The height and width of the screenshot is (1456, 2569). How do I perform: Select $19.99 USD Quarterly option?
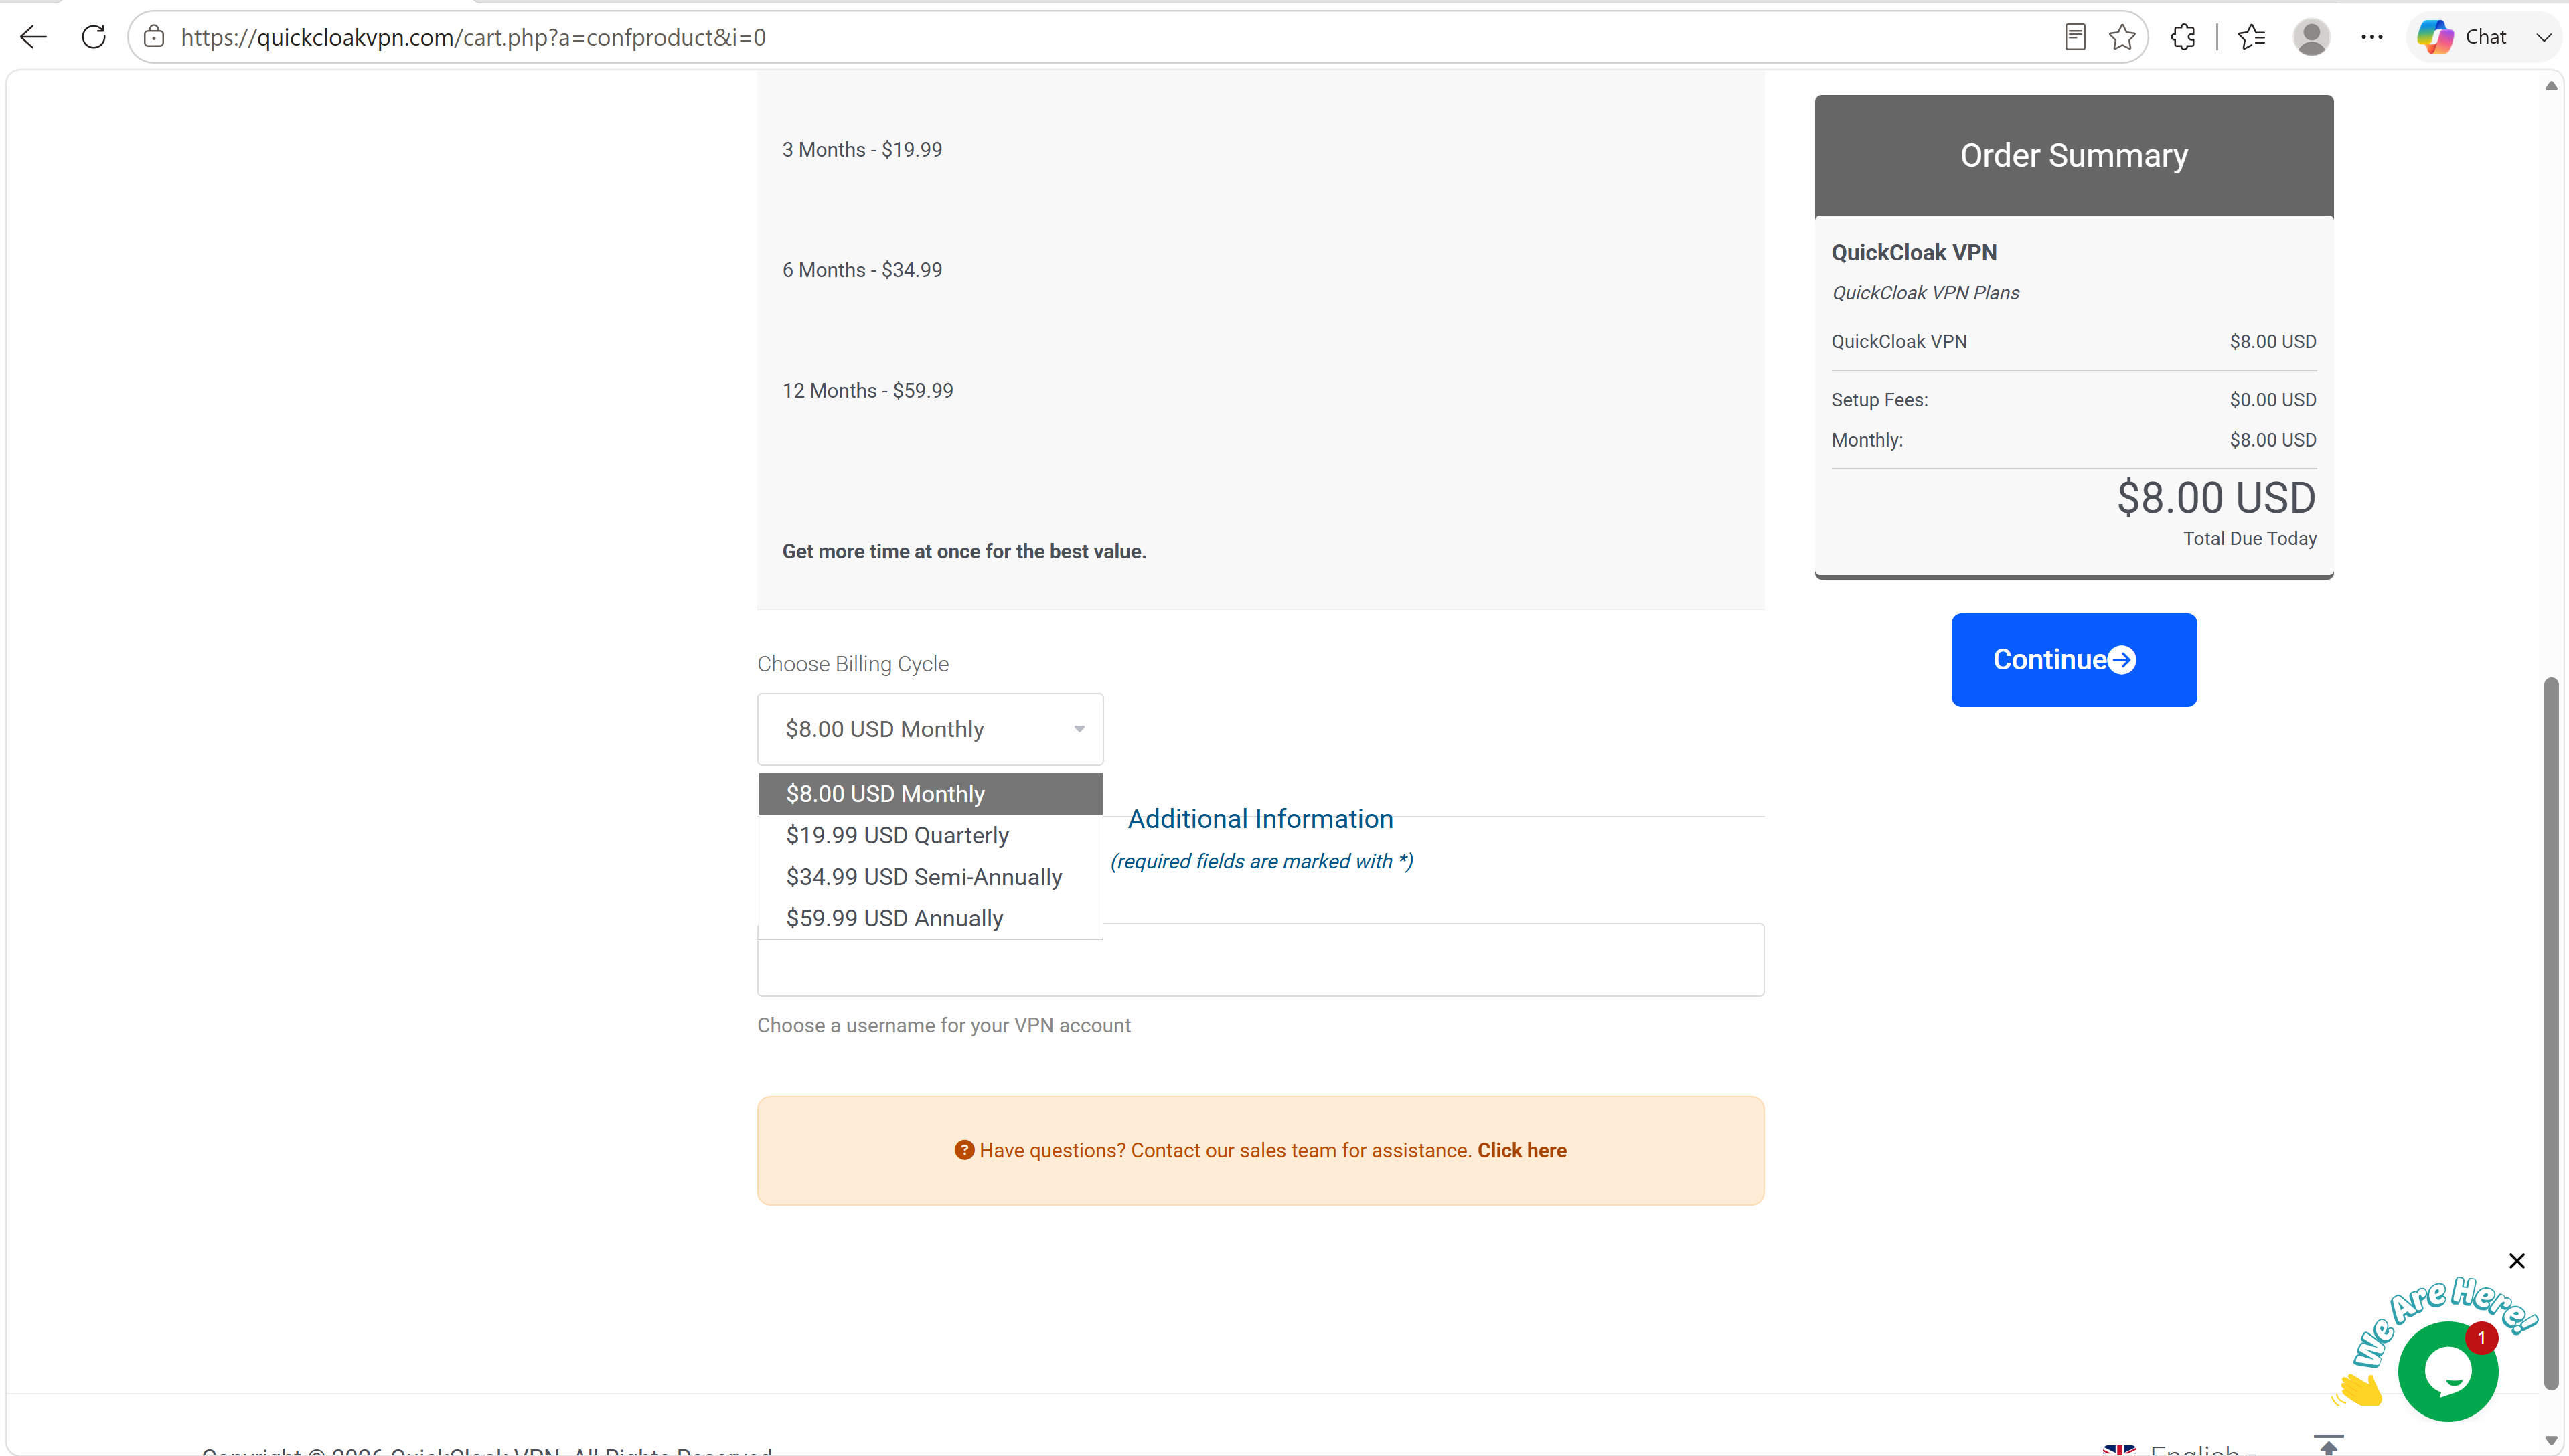(x=930, y=835)
